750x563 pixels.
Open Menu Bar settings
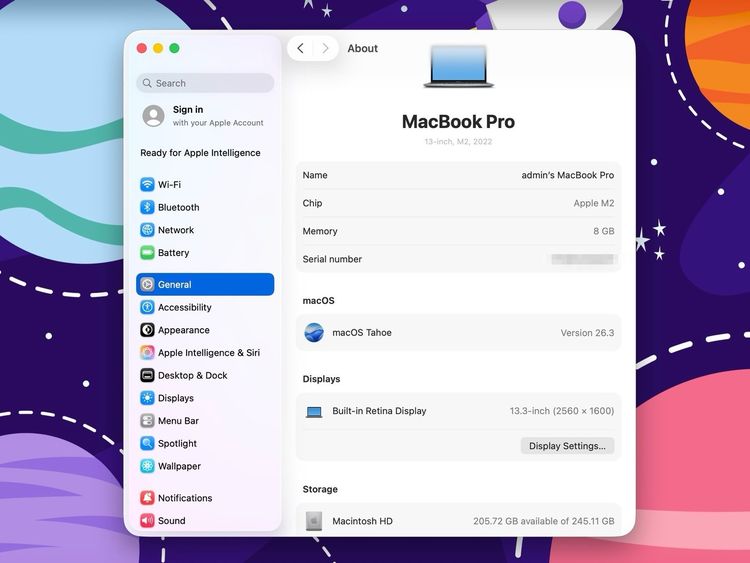pyautogui.click(x=205, y=421)
